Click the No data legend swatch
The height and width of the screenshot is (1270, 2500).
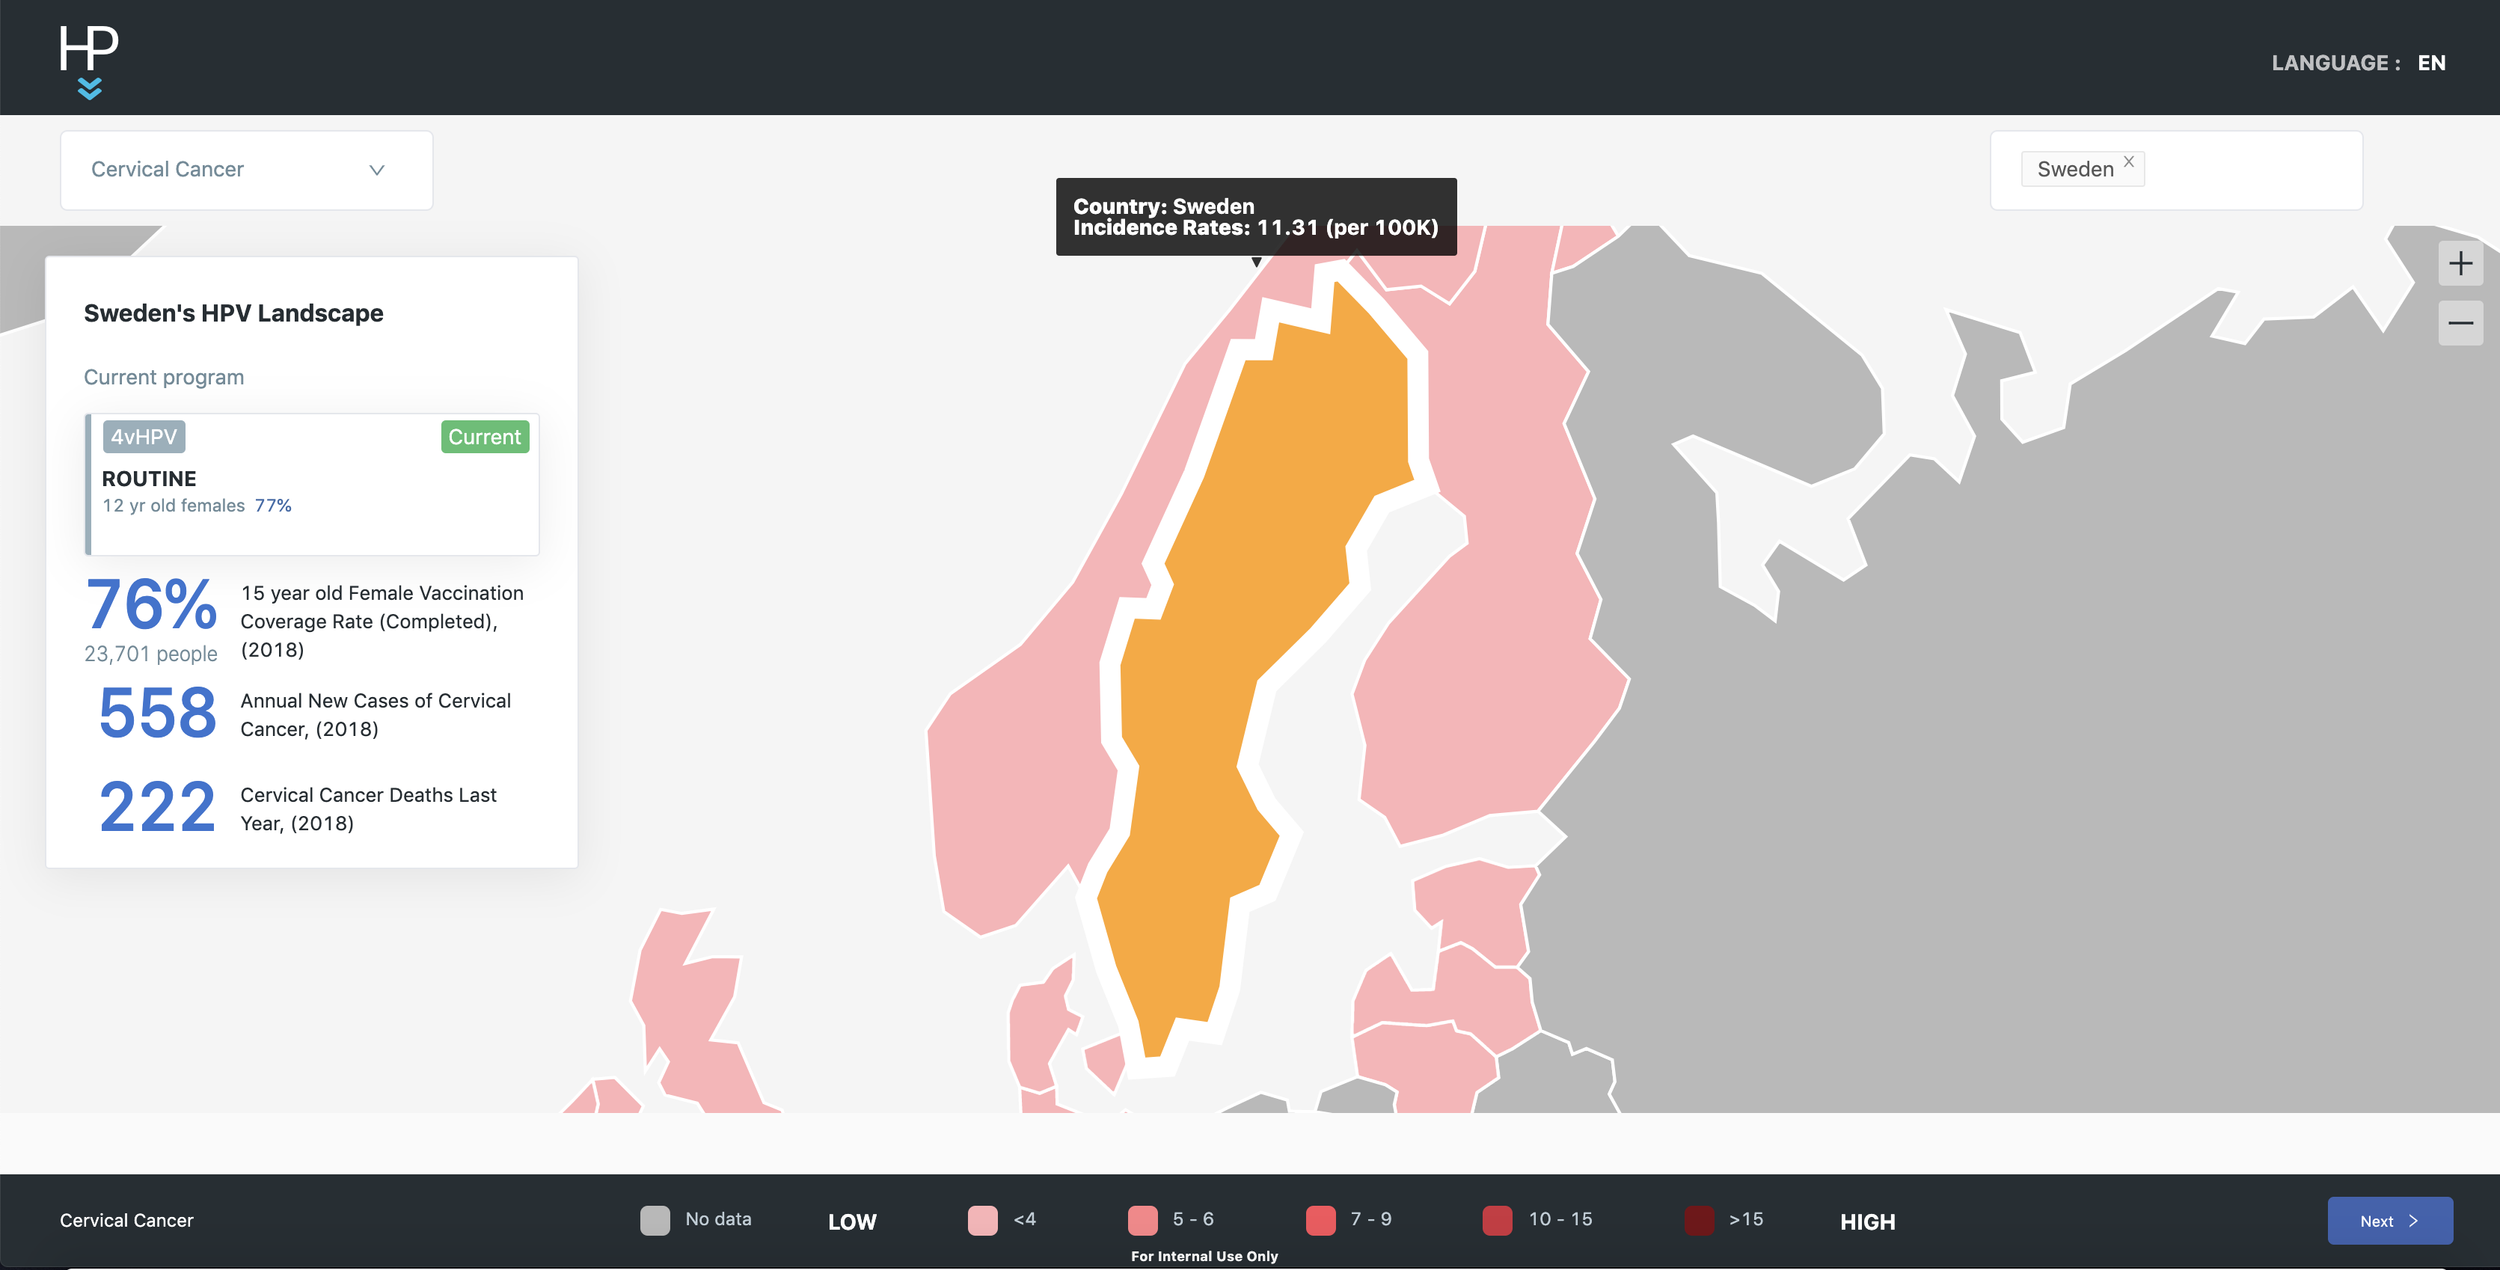coord(655,1220)
